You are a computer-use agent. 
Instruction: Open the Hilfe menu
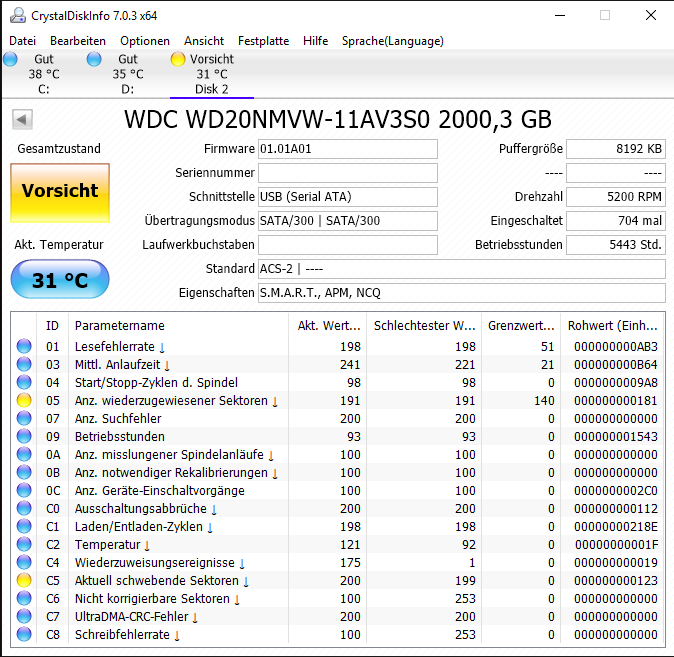[x=316, y=41]
